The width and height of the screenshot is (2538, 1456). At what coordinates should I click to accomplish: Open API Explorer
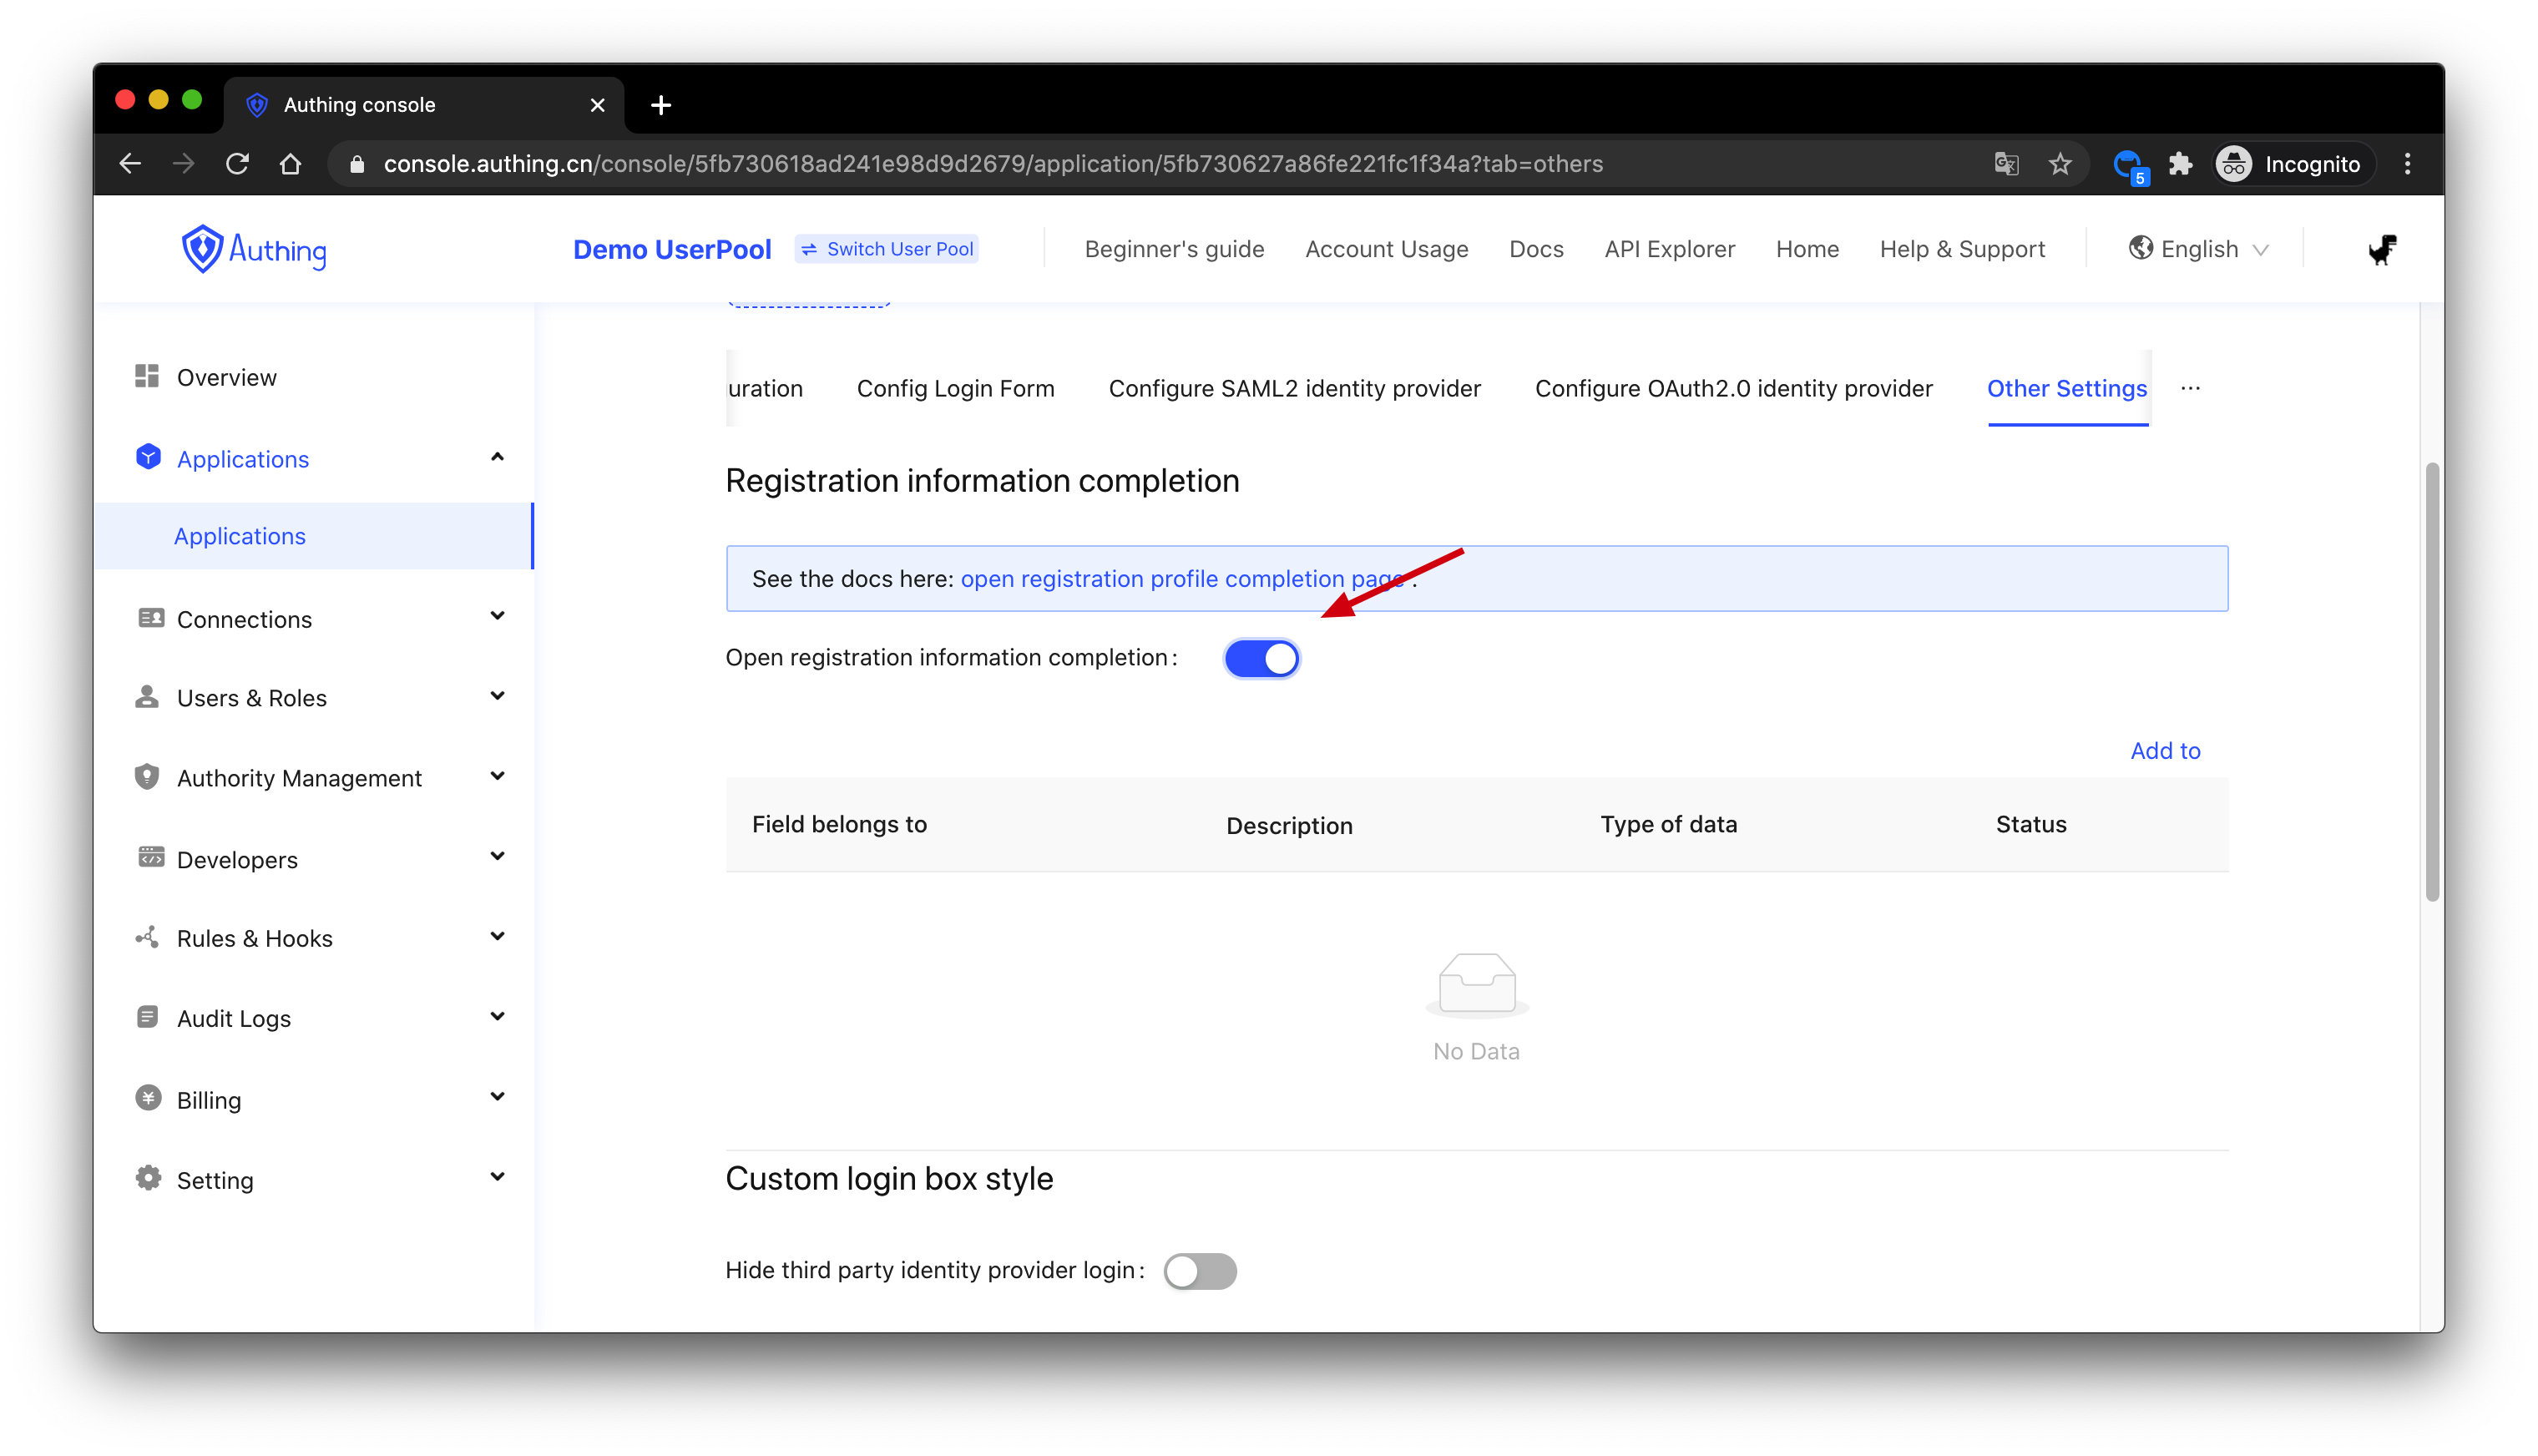click(1669, 249)
